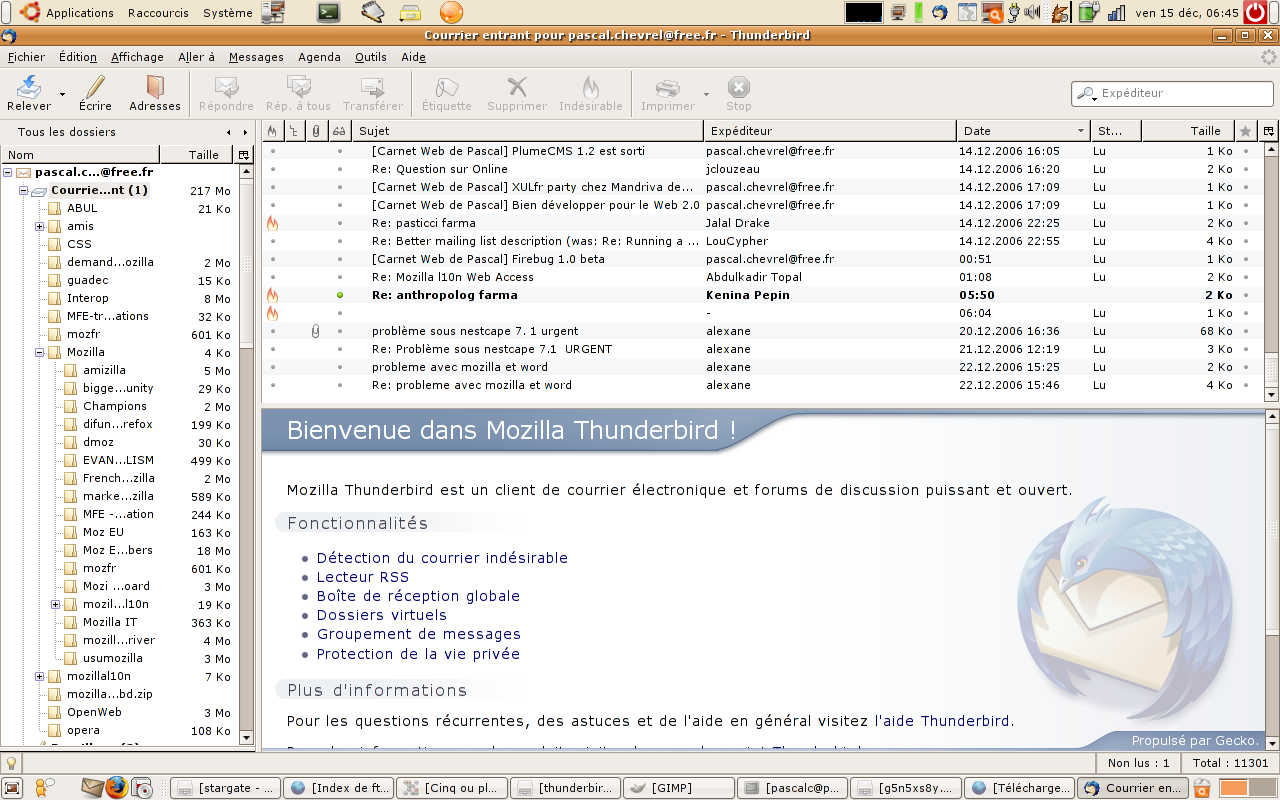Open the Affichage menu

coord(137,57)
